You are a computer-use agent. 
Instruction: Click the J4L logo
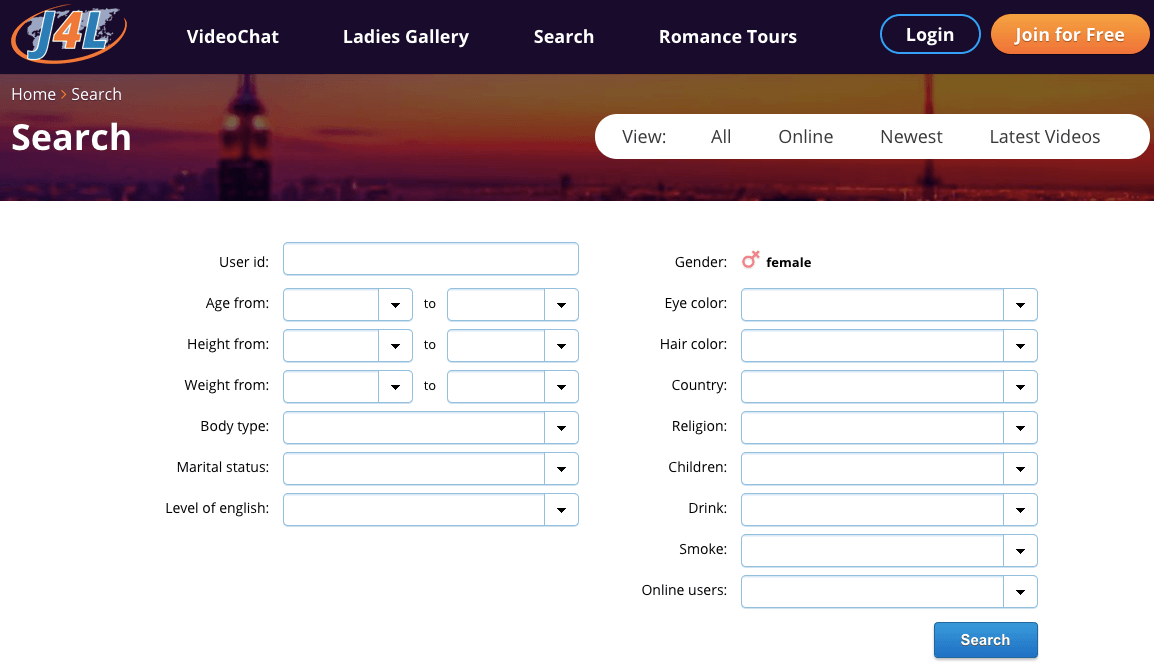click(69, 34)
